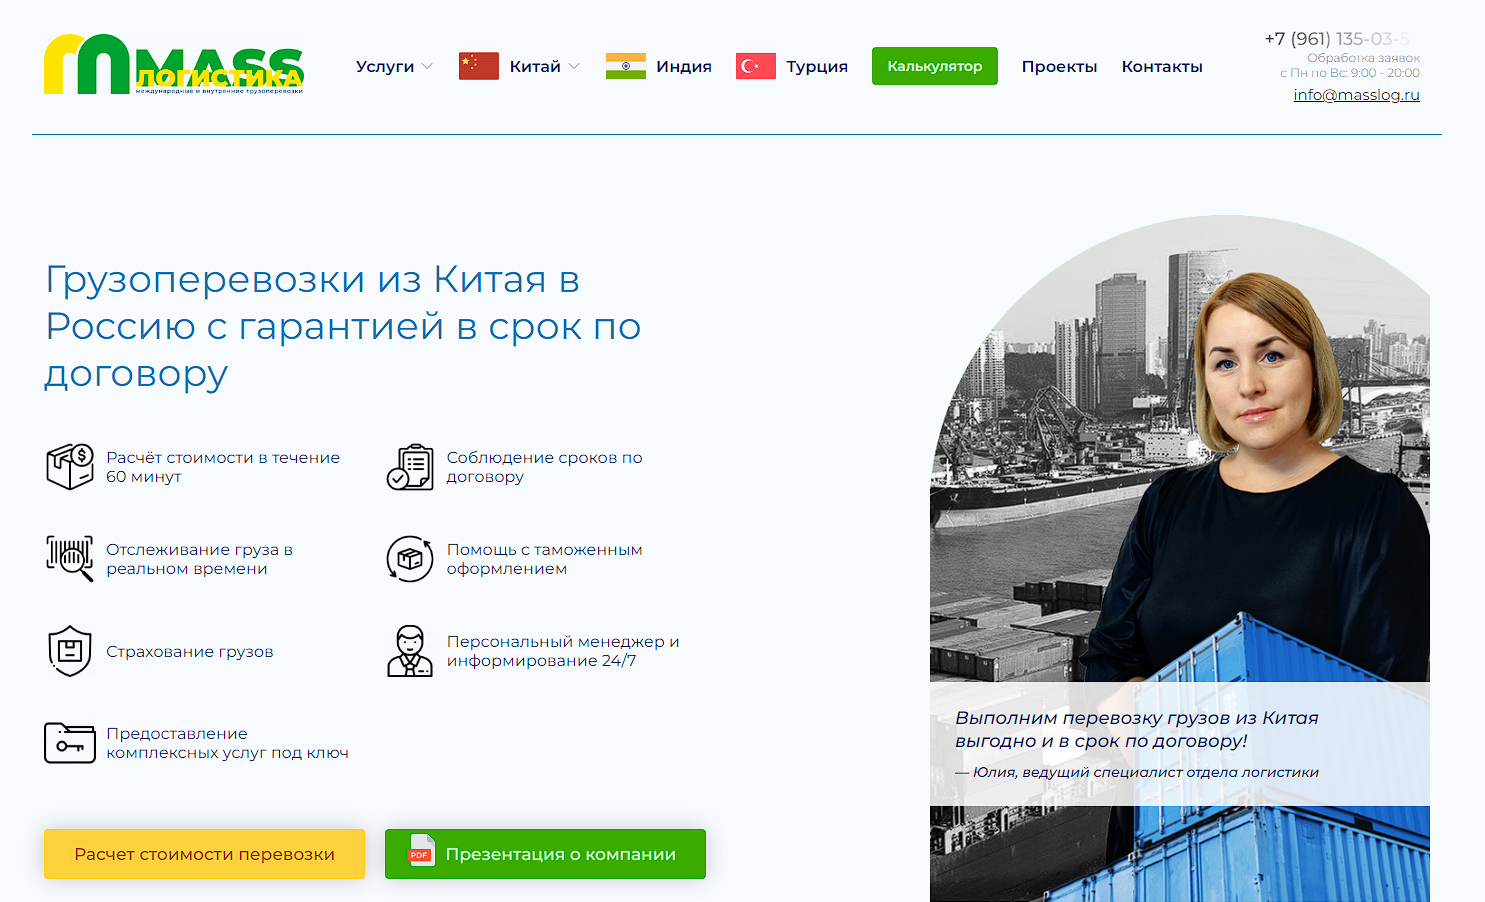
Task: Select Турция in the navigation
Action: [816, 67]
